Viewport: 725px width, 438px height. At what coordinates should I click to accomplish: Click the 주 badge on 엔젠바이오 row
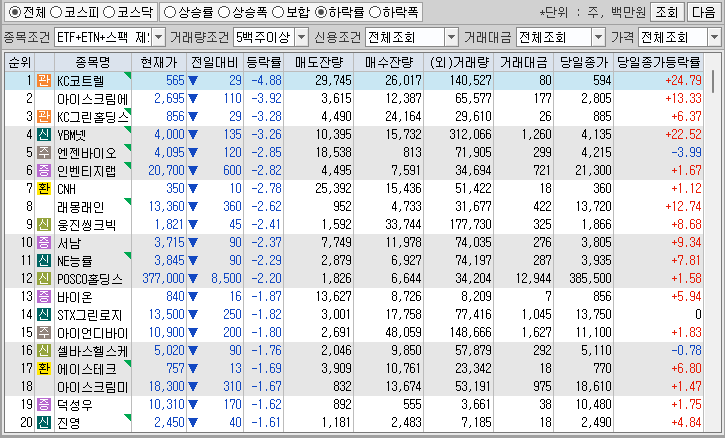(x=44, y=153)
